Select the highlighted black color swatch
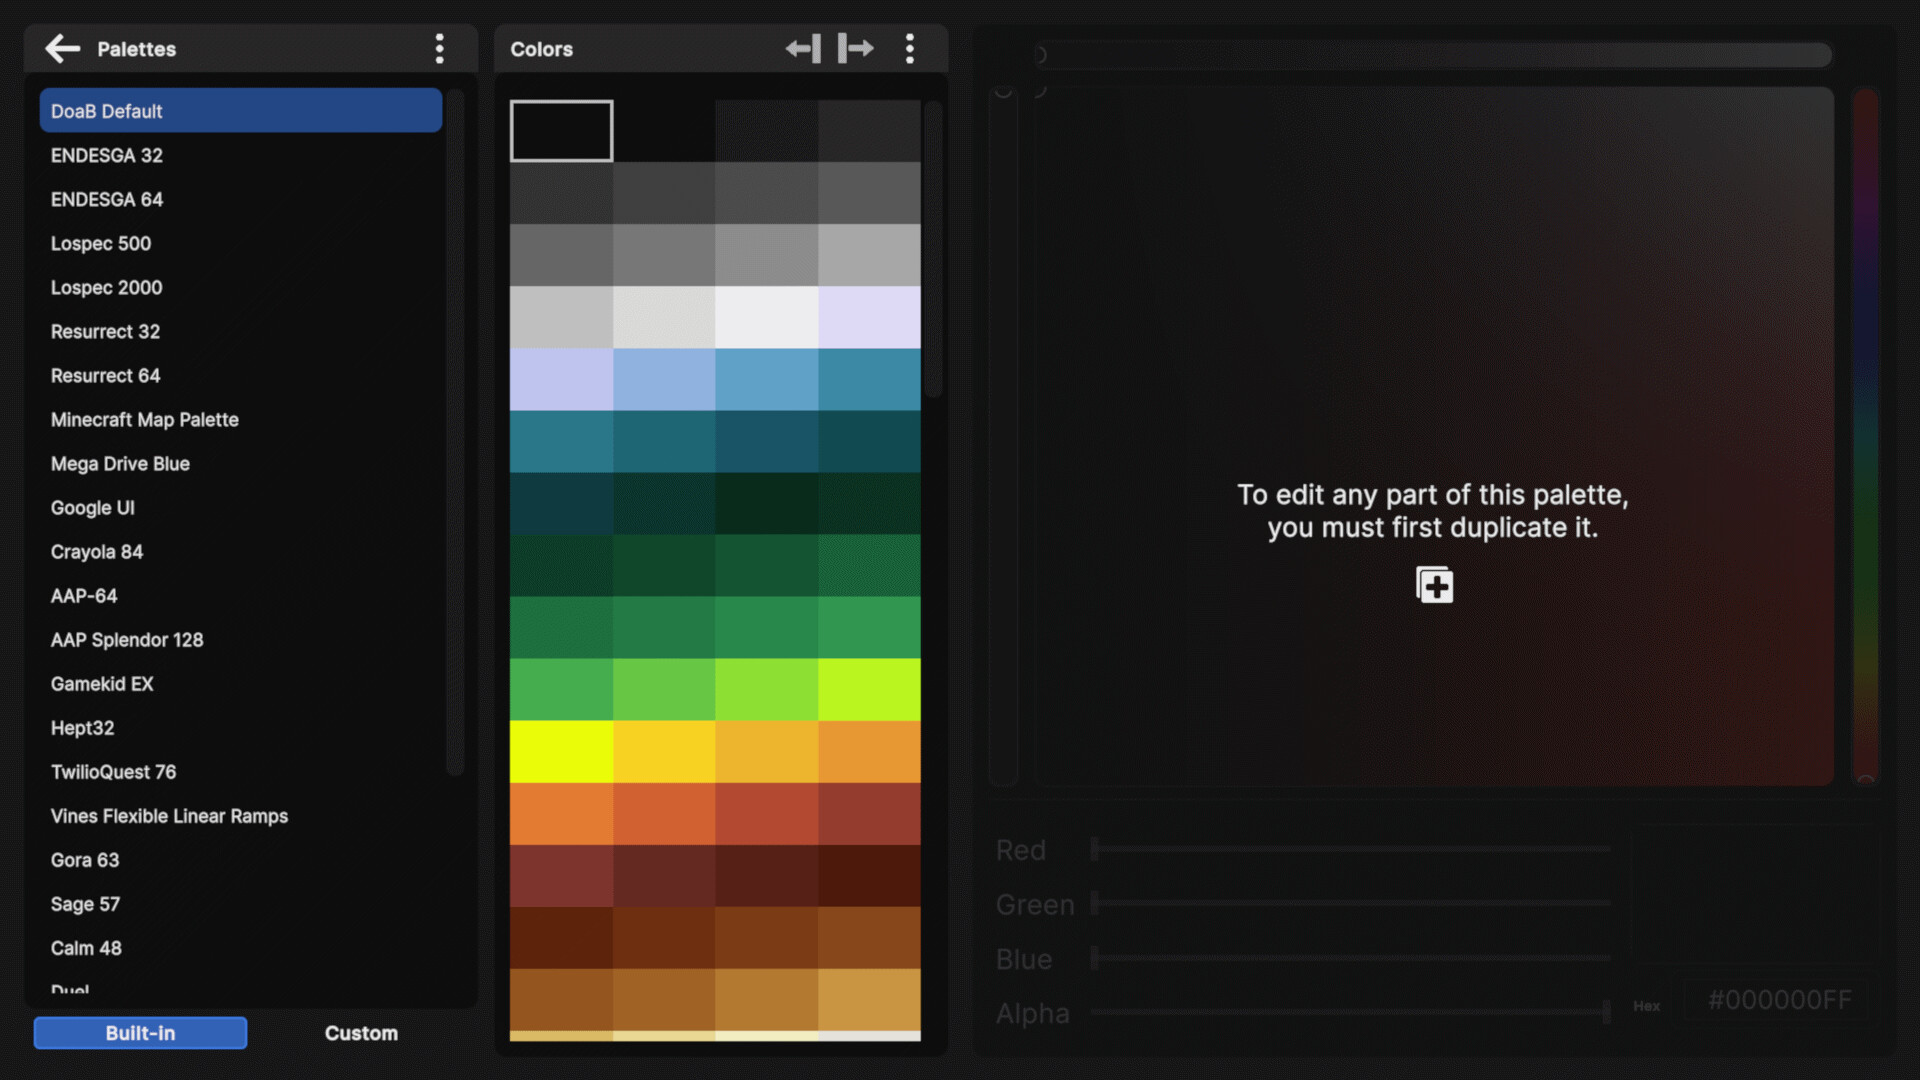Screen dimensions: 1920x1080 coord(561,130)
